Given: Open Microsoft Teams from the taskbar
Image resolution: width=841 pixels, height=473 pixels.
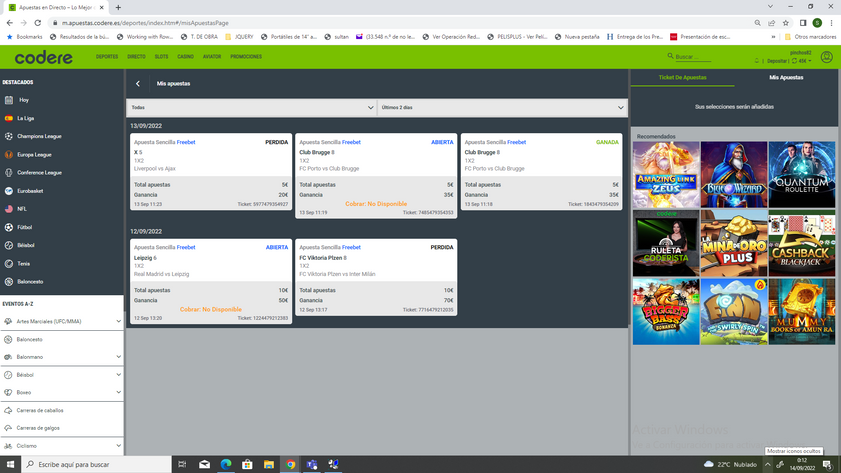Looking at the screenshot, I should tap(312, 464).
